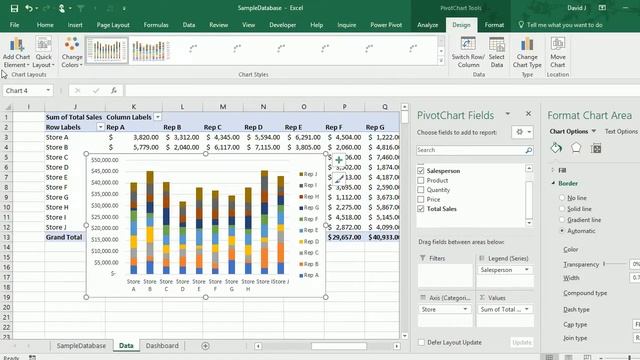Image resolution: width=640 pixels, height=360 pixels.
Task: Click Switch Row/Column icon
Action: [x=468, y=52]
